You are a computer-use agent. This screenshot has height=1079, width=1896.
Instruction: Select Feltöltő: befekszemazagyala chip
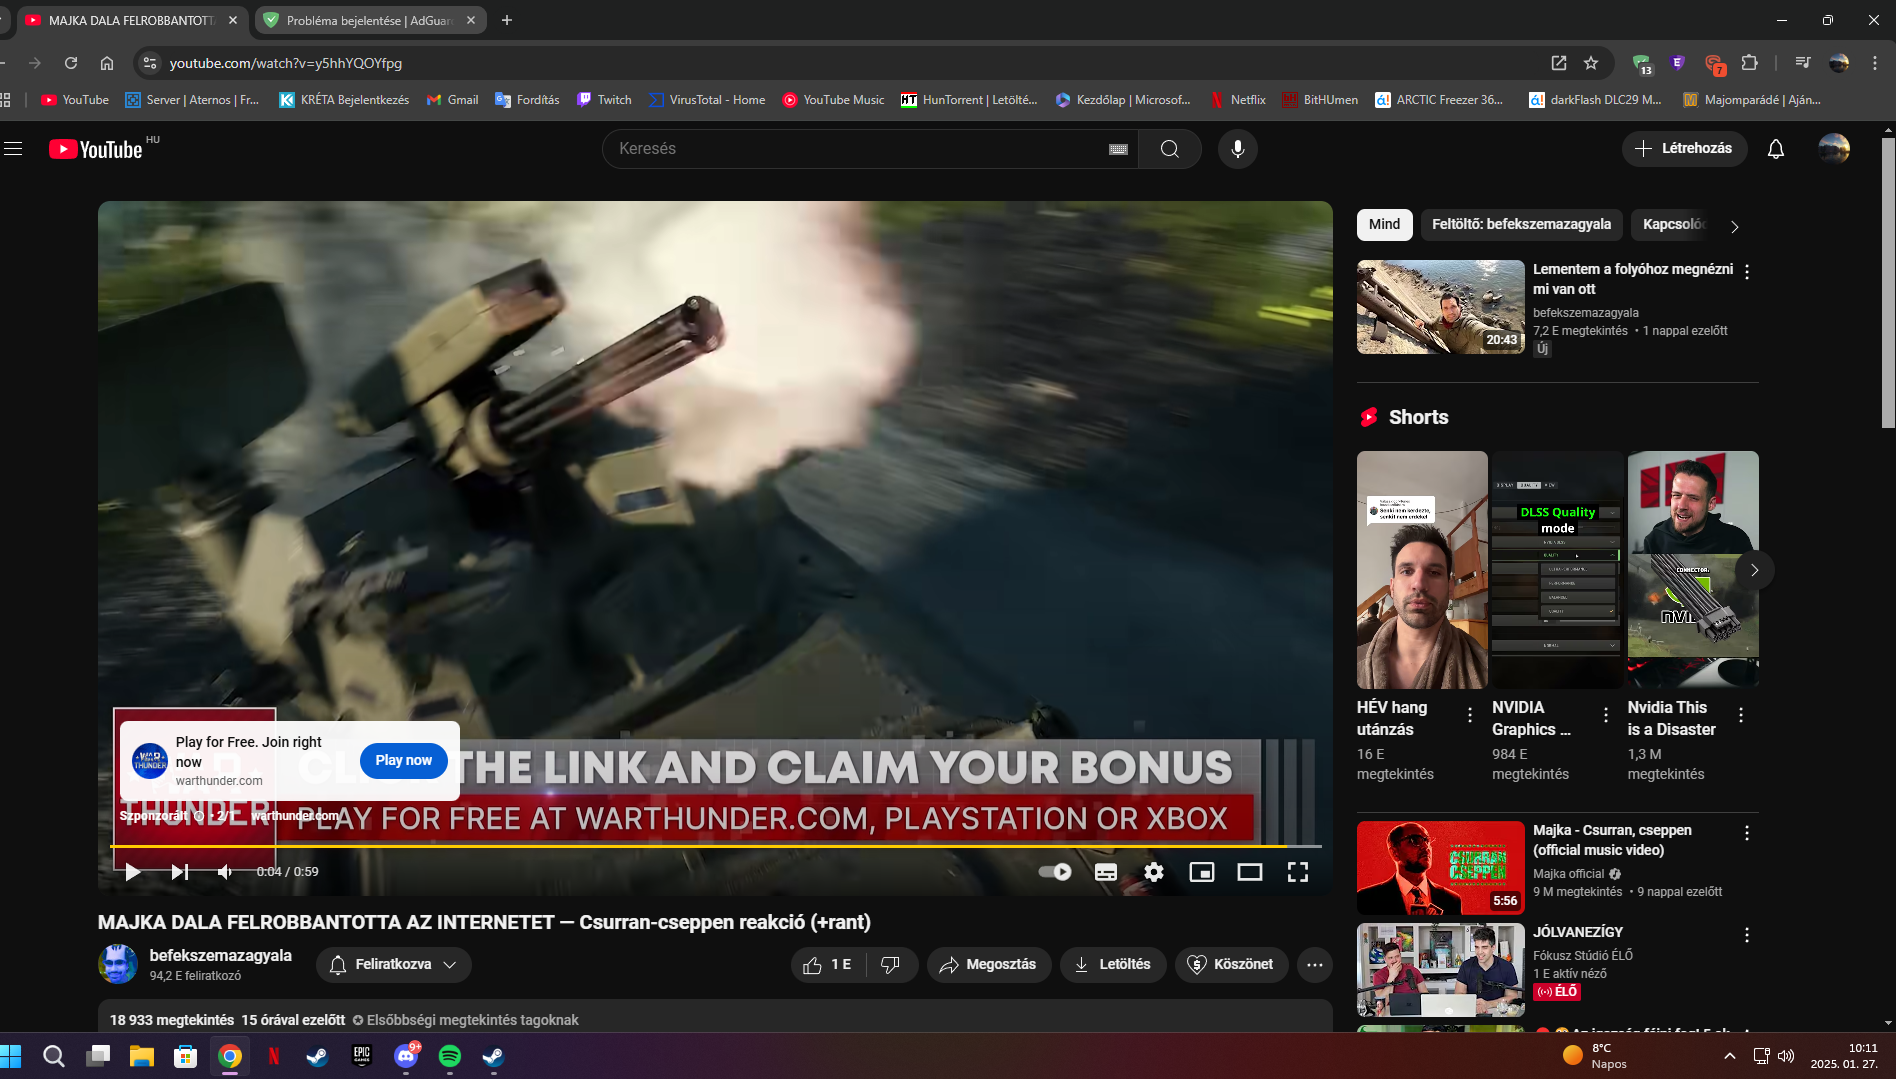point(1521,225)
